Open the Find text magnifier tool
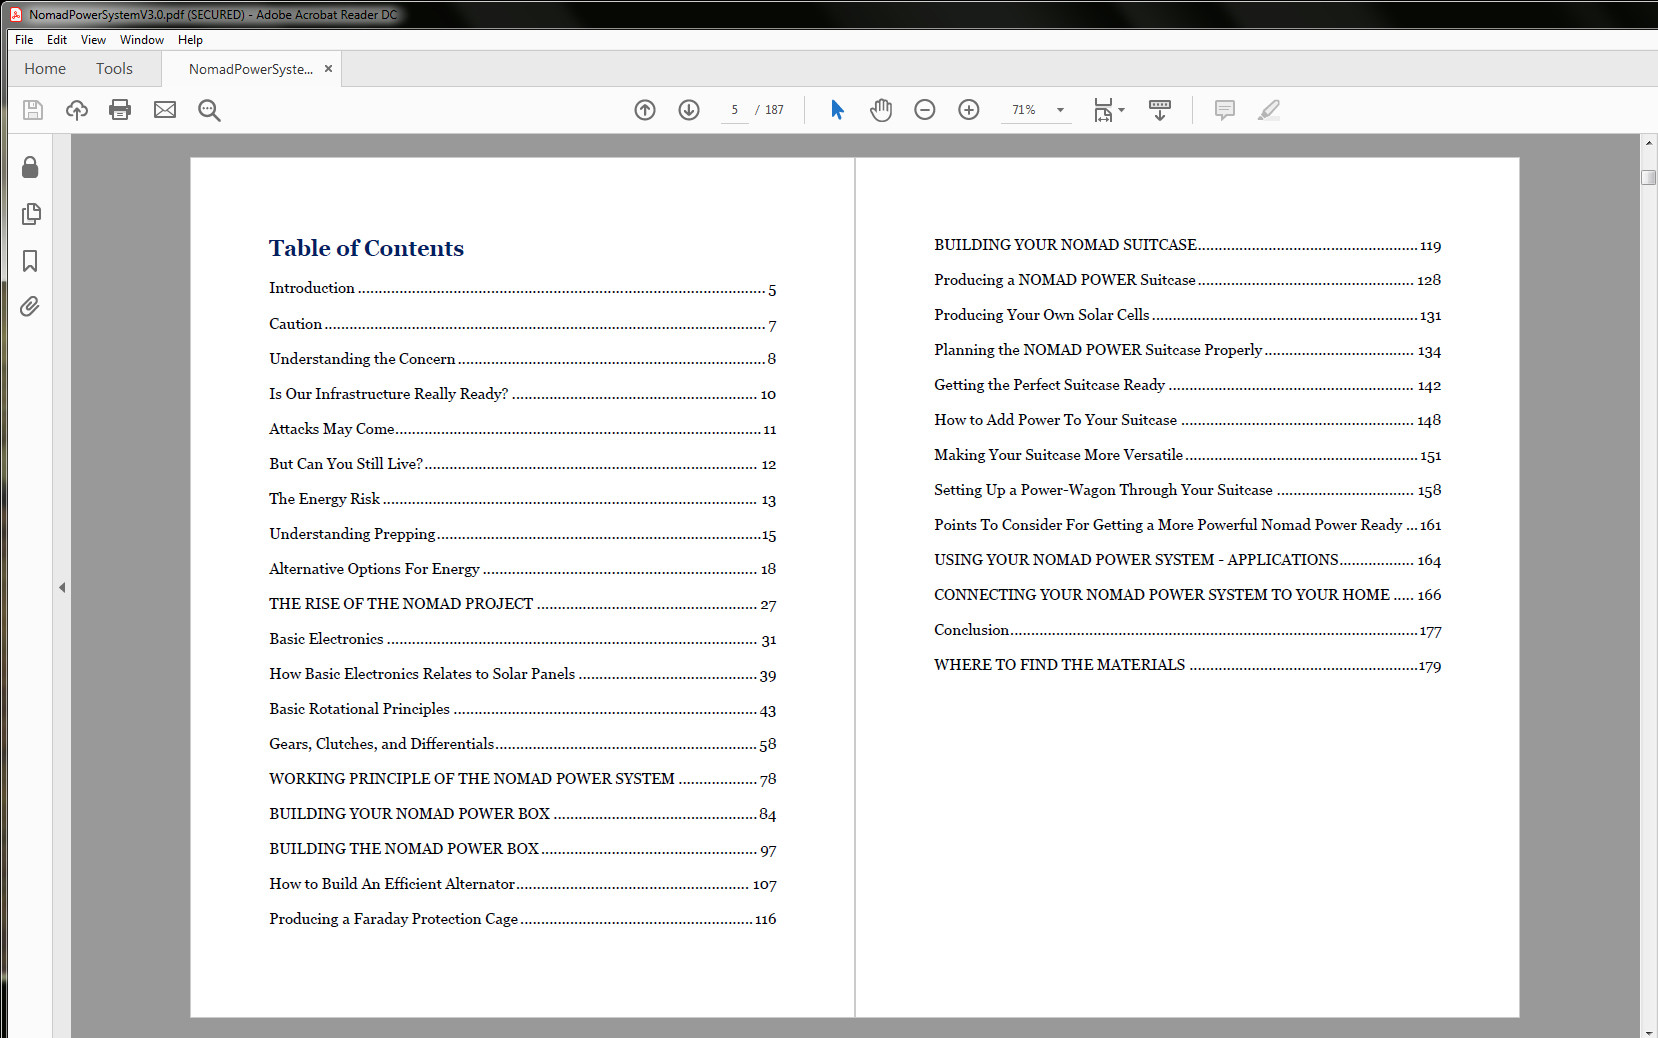The height and width of the screenshot is (1038, 1658). coord(209,110)
